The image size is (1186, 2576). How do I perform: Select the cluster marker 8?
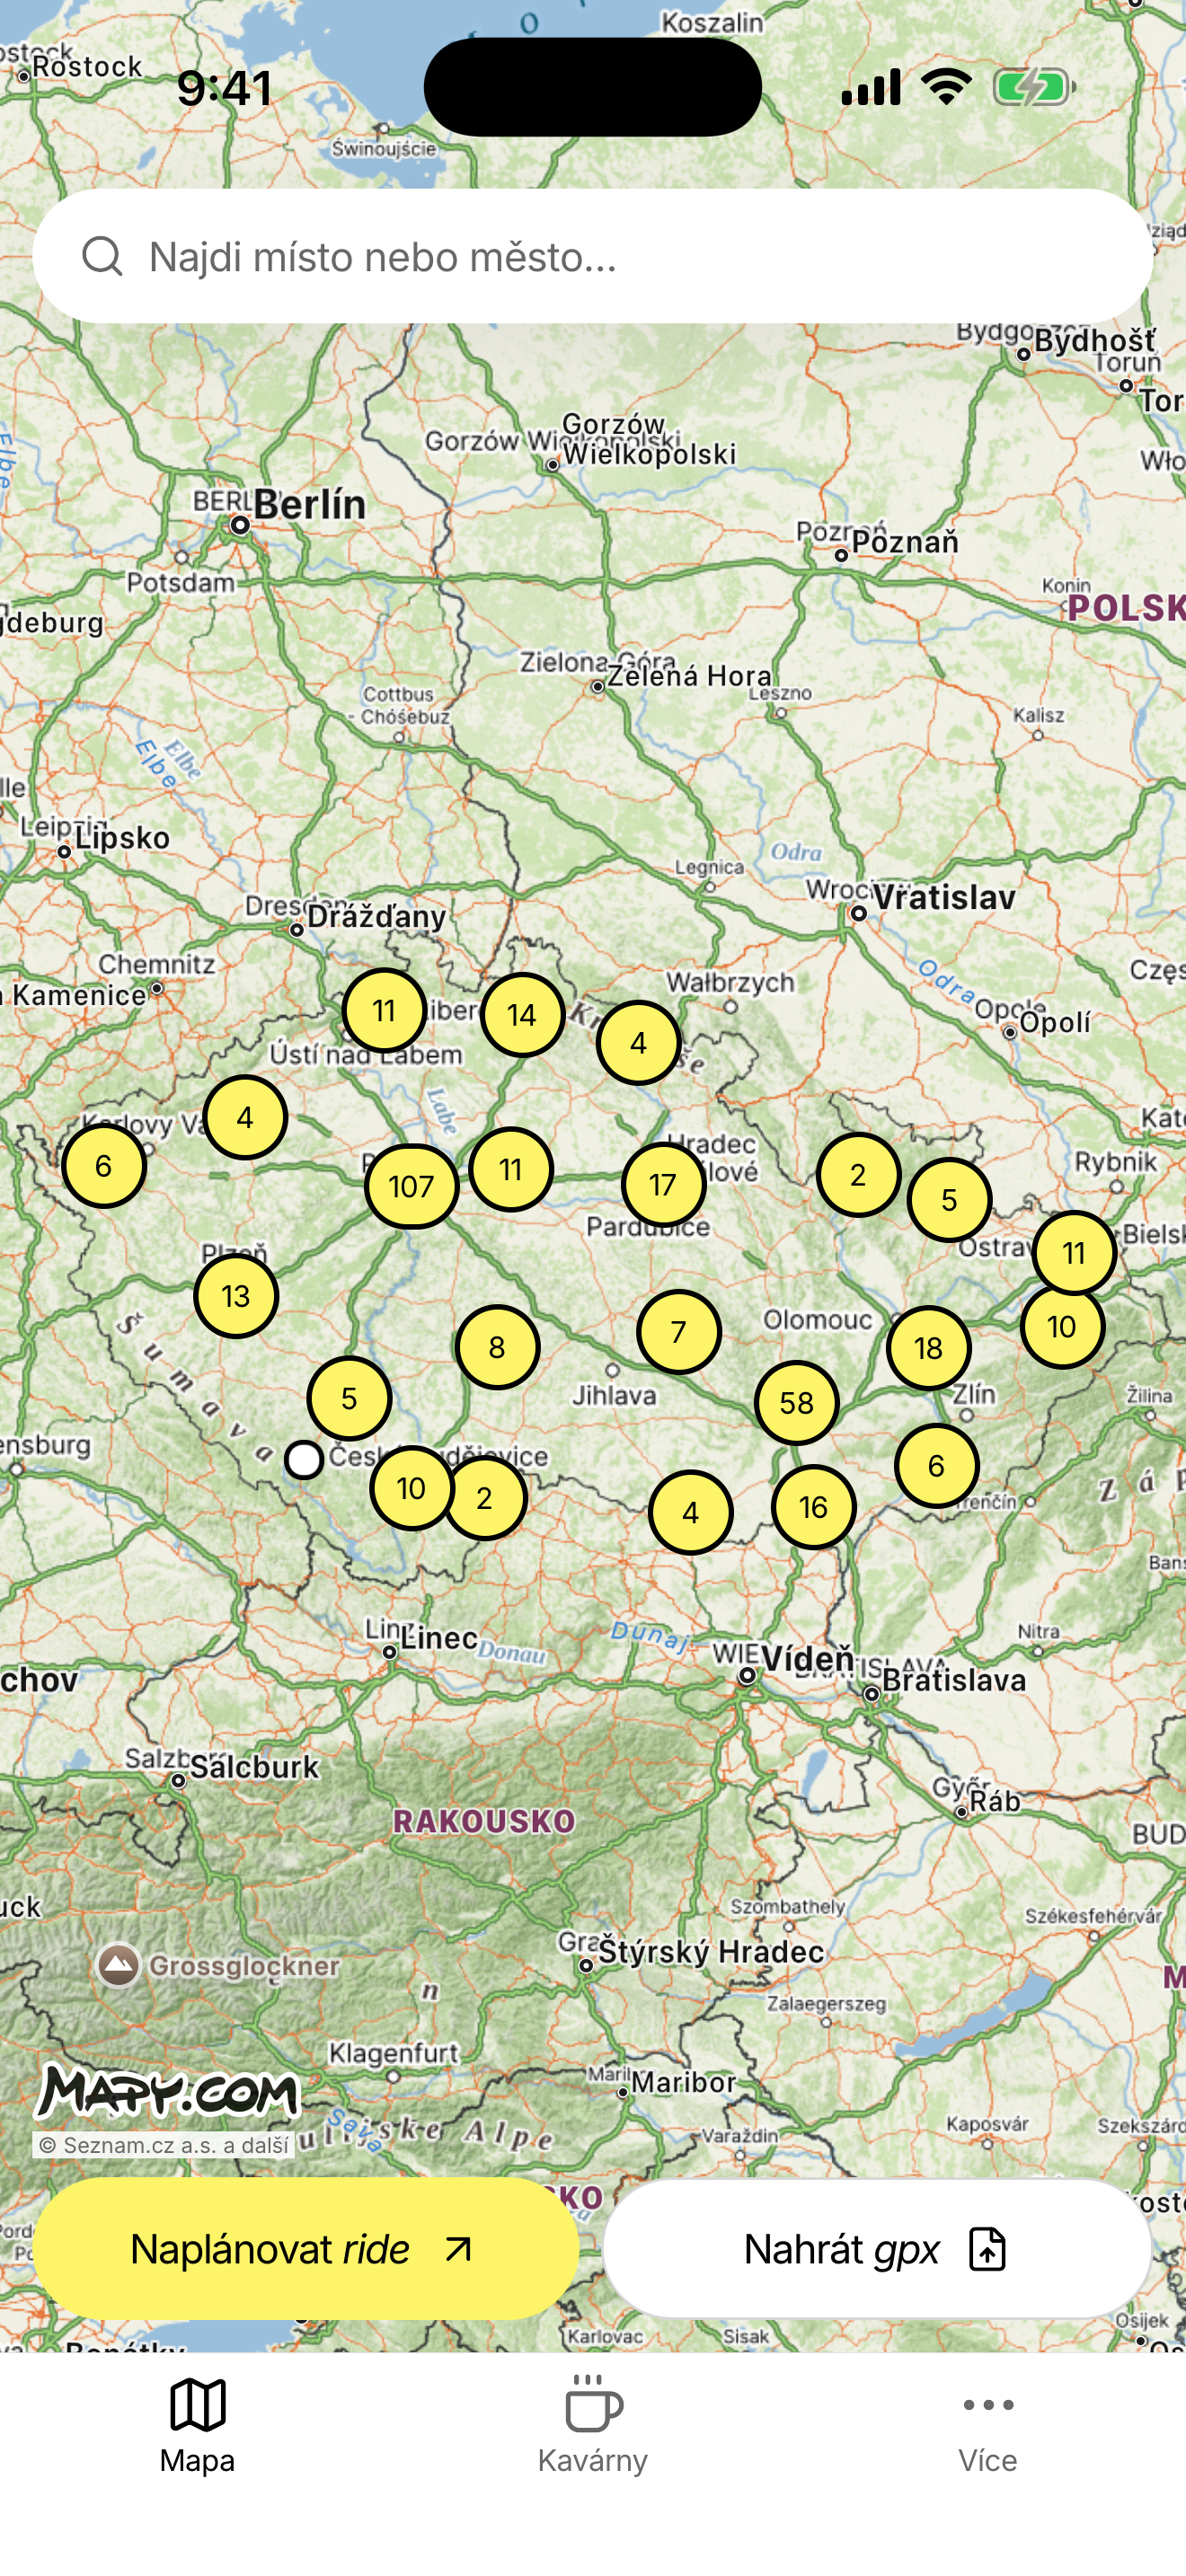(x=497, y=1347)
